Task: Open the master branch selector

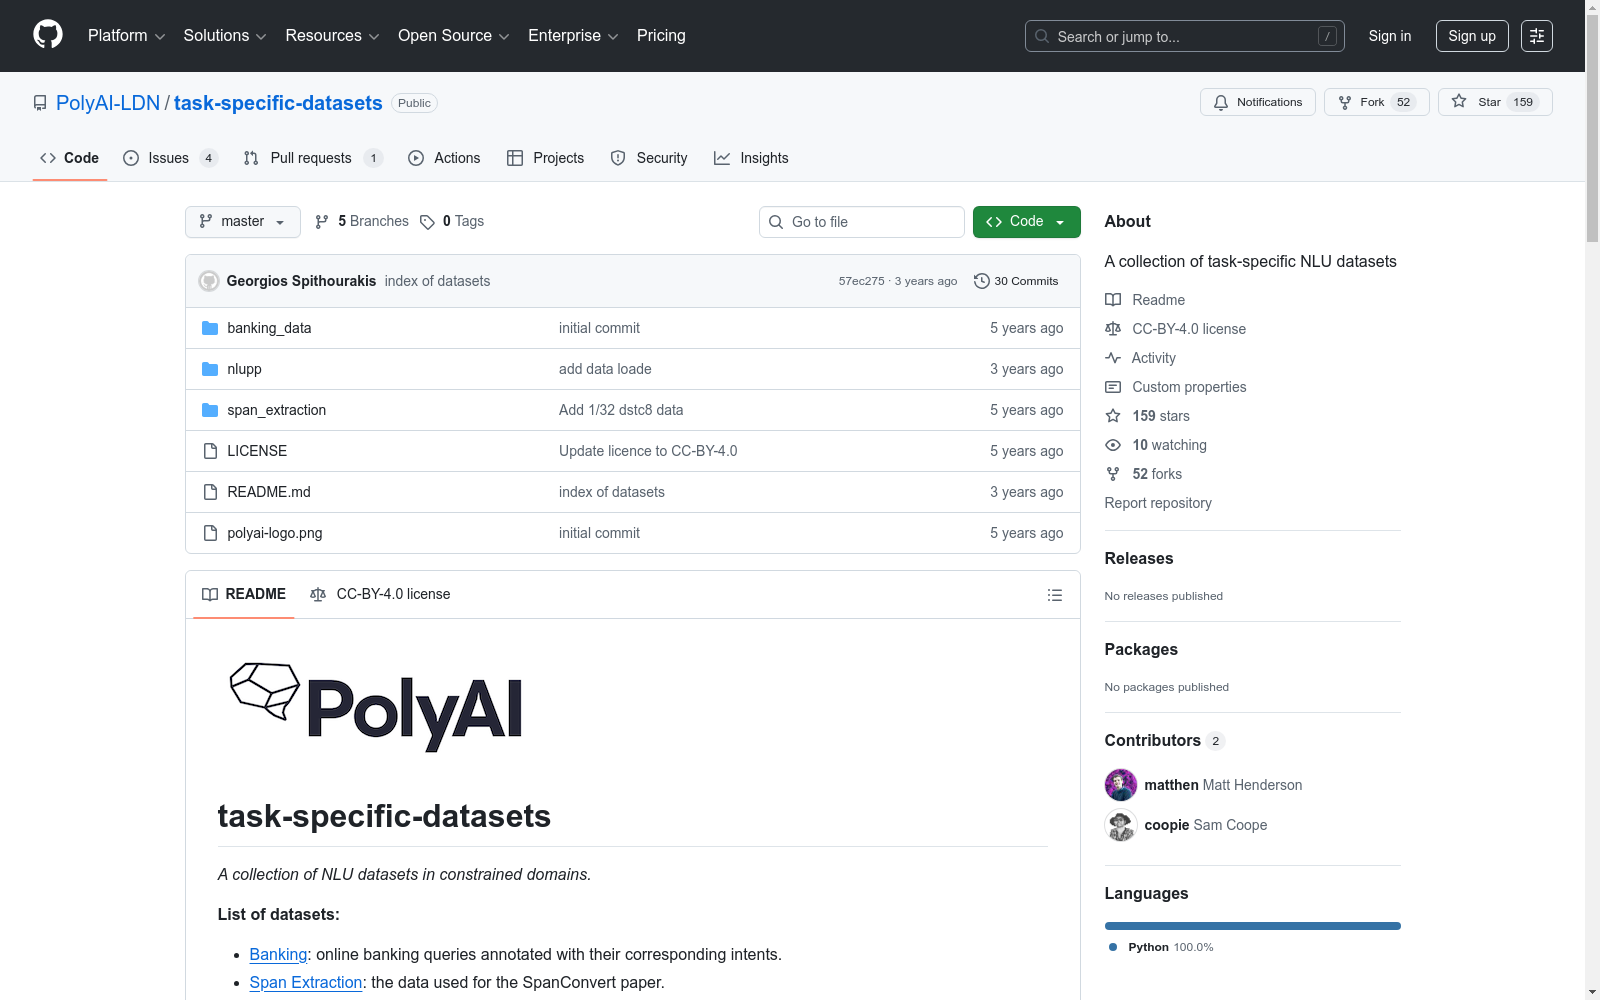Action: point(243,222)
